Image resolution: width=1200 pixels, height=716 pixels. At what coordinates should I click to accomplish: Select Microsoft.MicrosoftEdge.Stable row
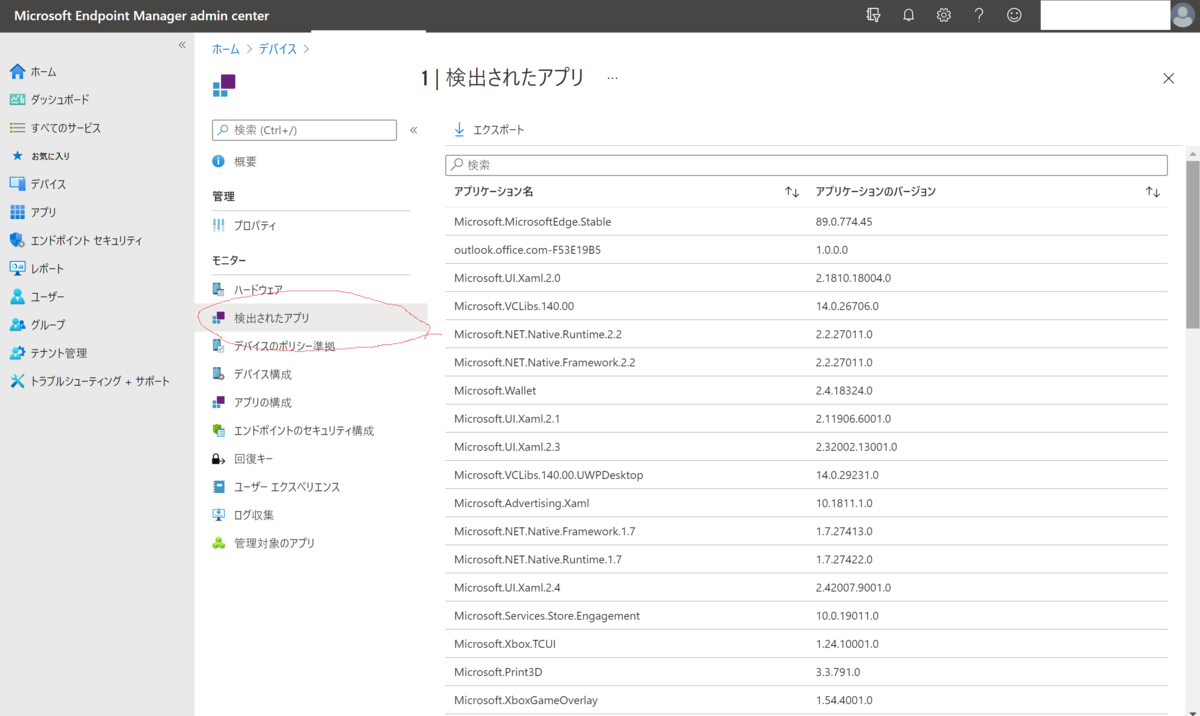[x=806, y=222]
